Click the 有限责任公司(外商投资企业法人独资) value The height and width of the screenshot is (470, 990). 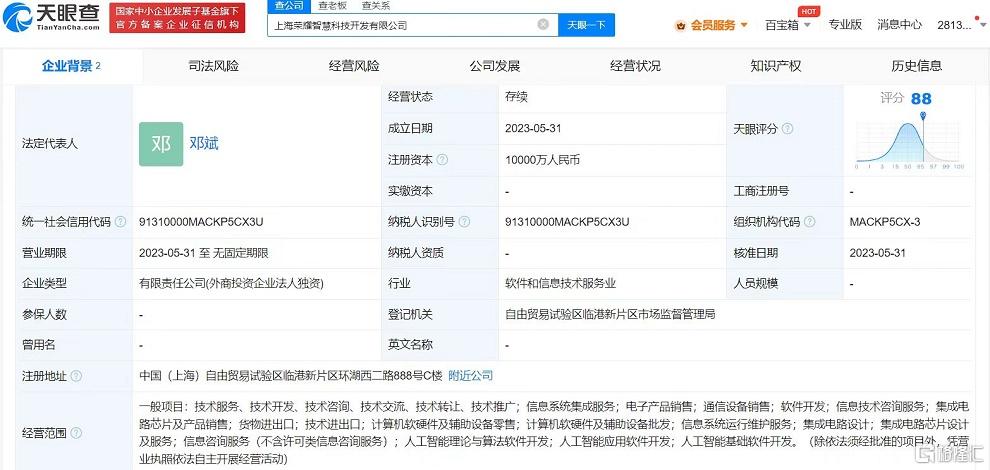point(231,284)
